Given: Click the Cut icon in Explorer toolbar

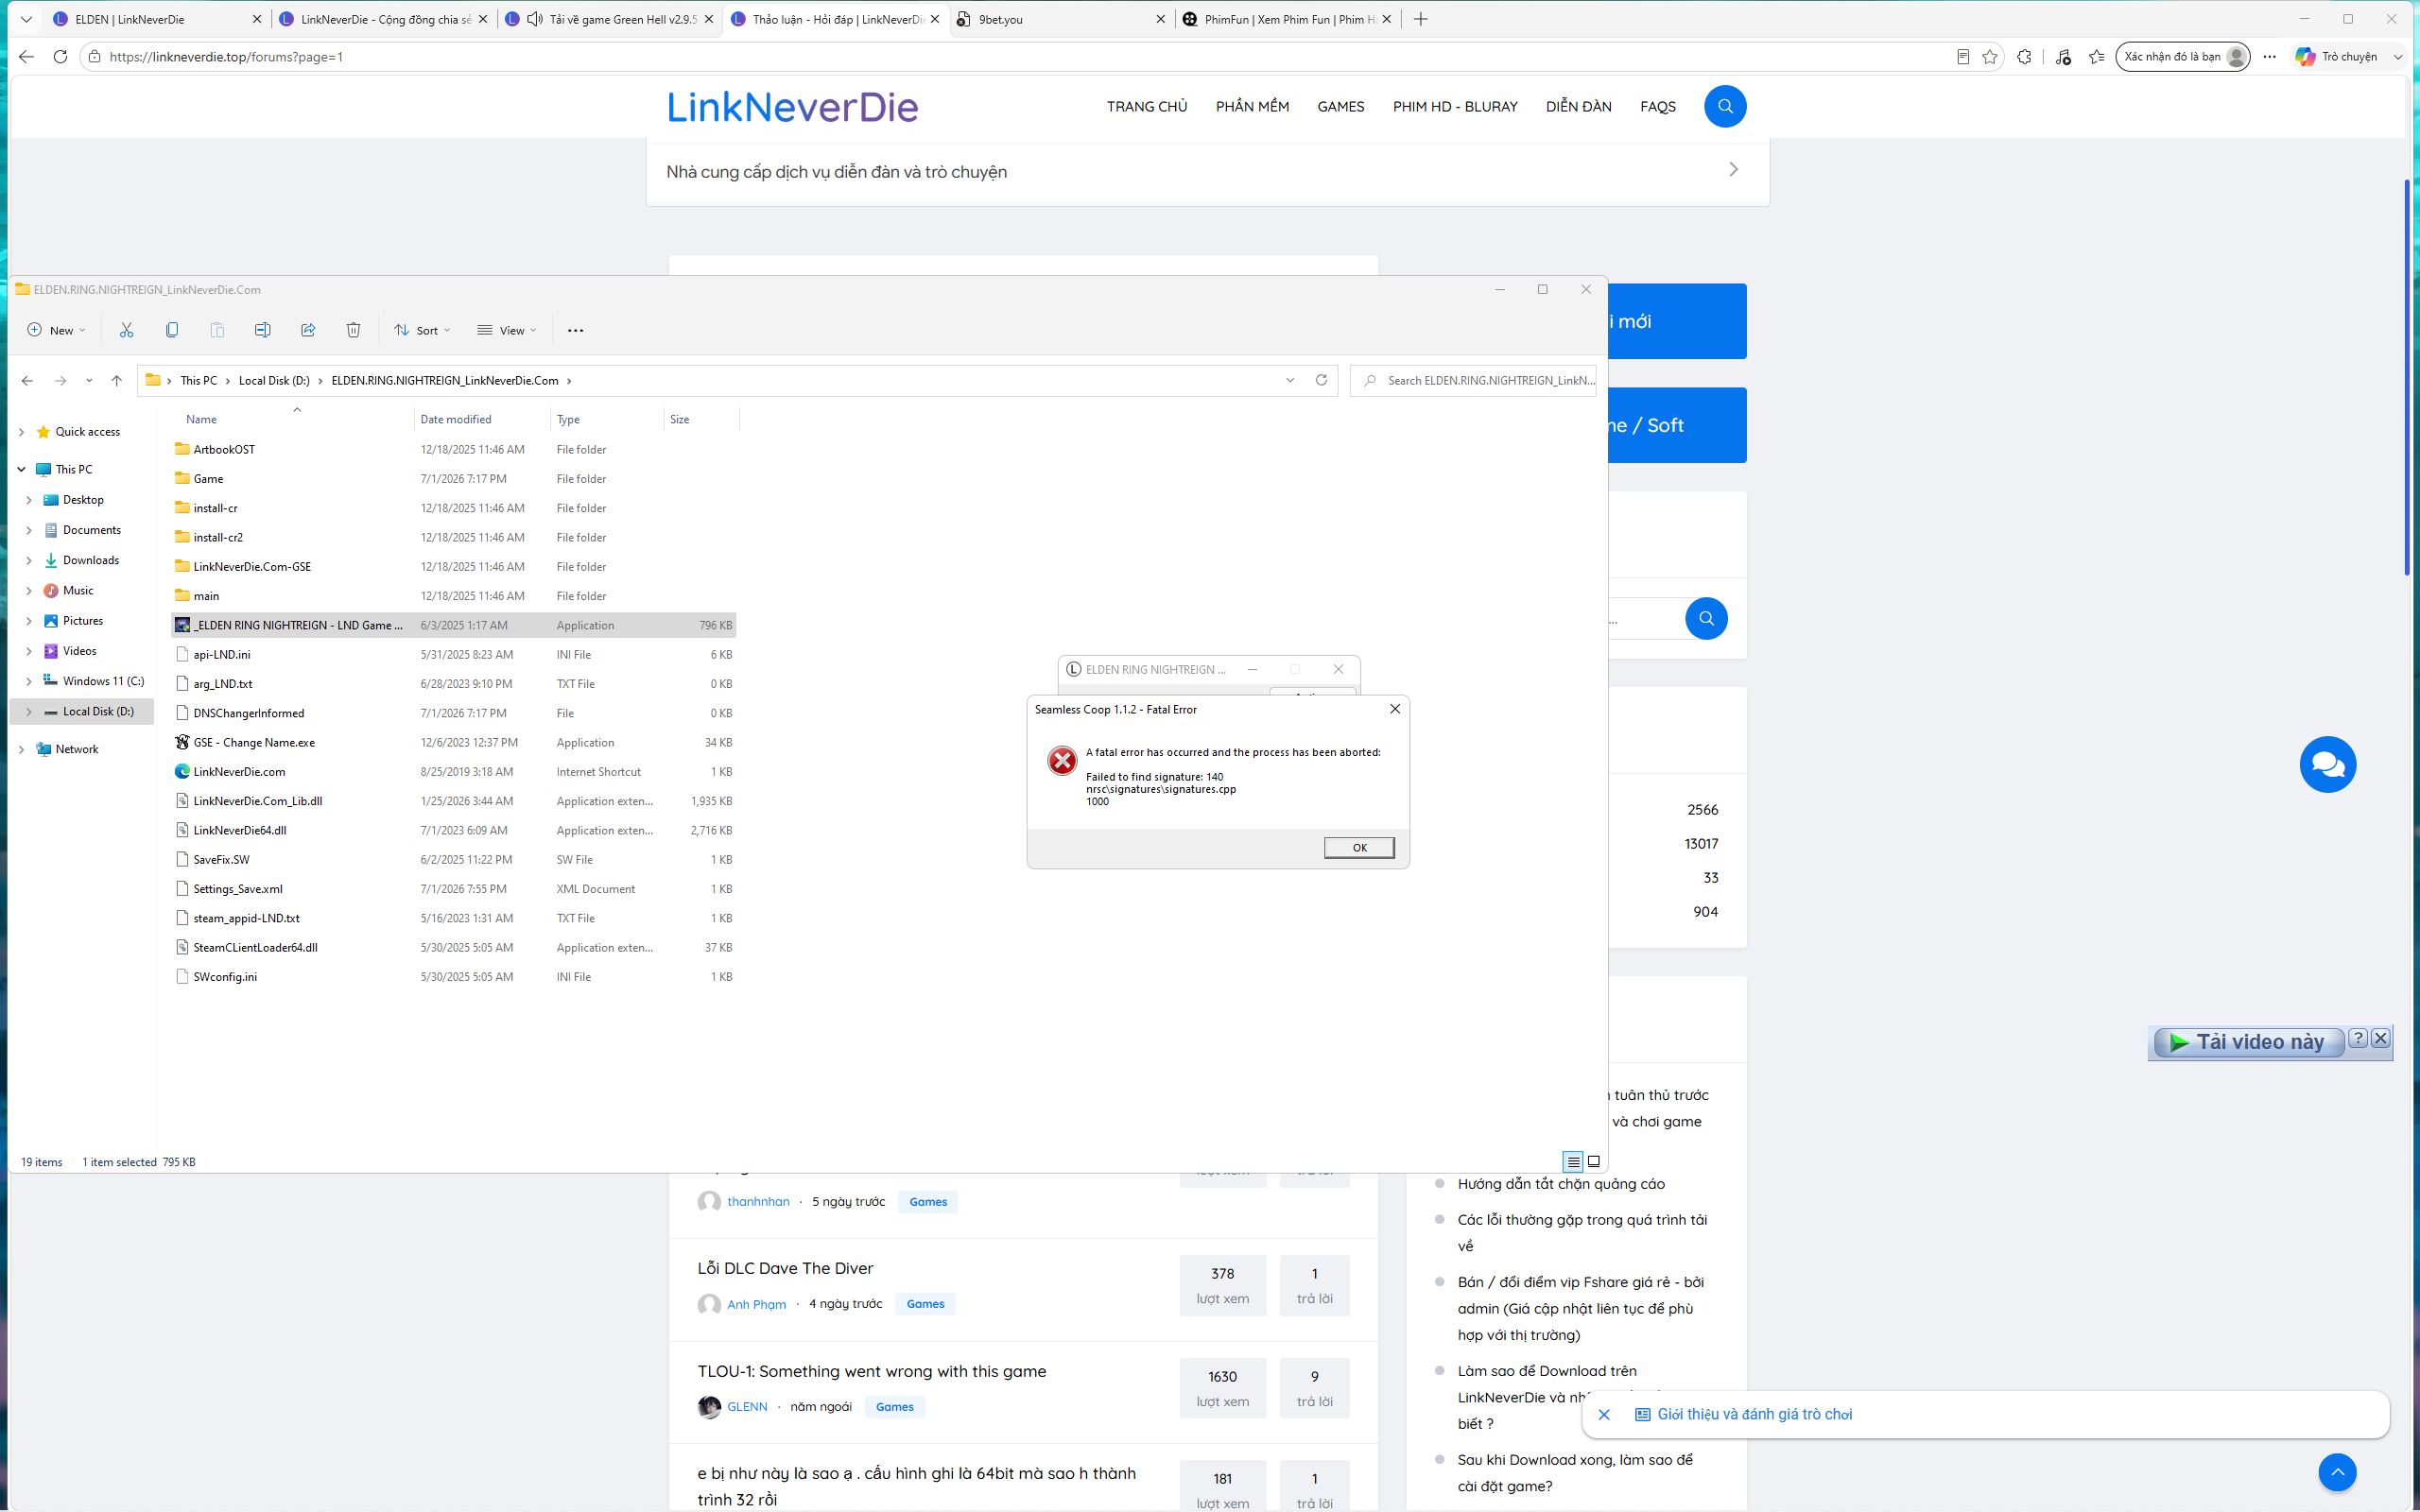Looking at the screenshot, I should [x=126, y=330].
